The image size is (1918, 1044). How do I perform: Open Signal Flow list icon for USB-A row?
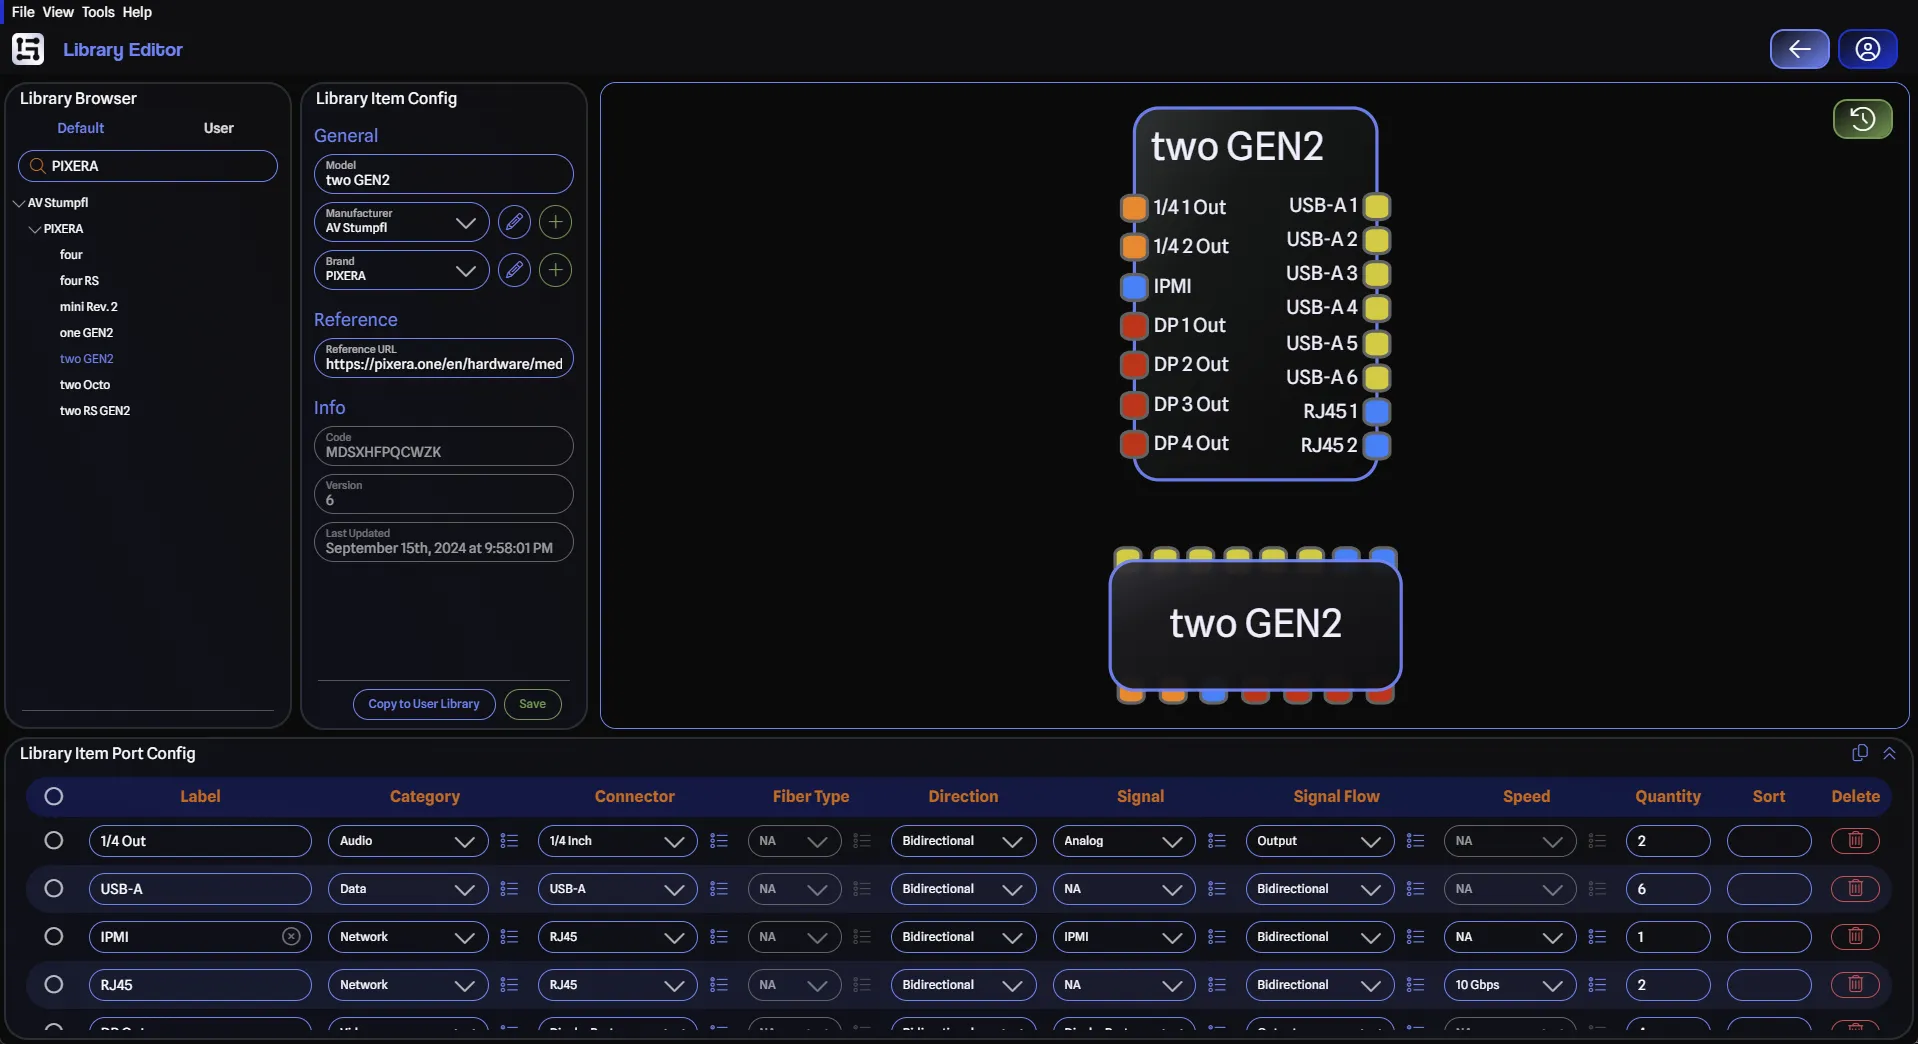click(1414, 889)
